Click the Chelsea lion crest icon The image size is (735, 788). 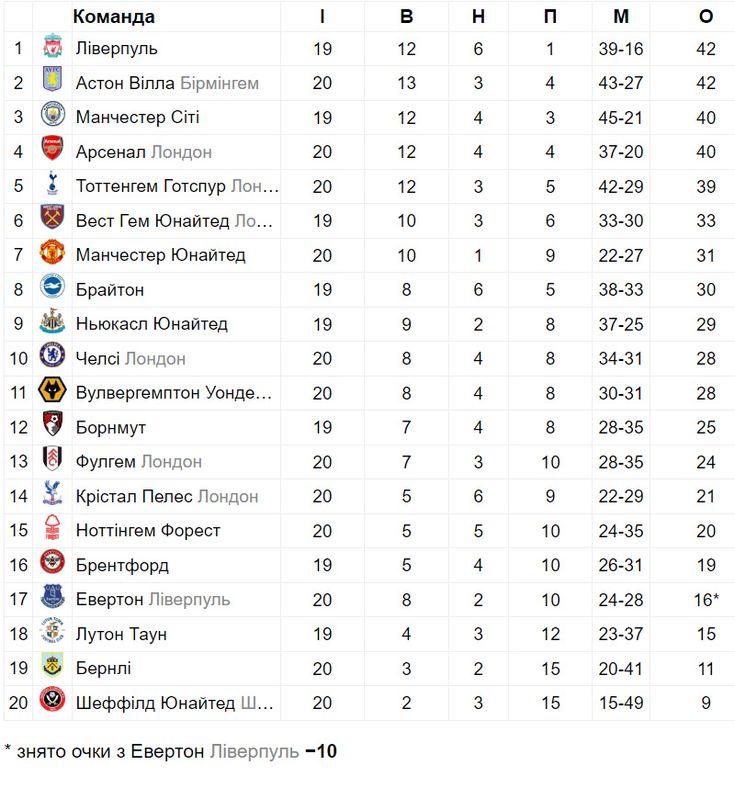click(x=52, y=355)
